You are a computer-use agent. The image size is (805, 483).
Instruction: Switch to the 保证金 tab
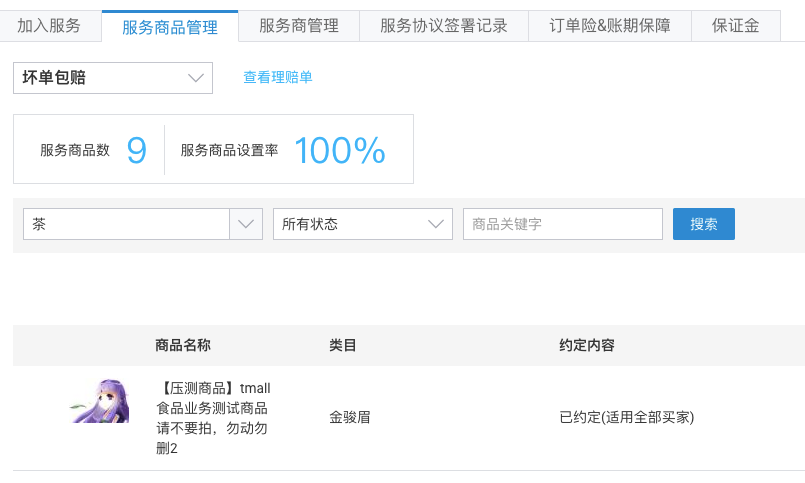pos(736,26)
